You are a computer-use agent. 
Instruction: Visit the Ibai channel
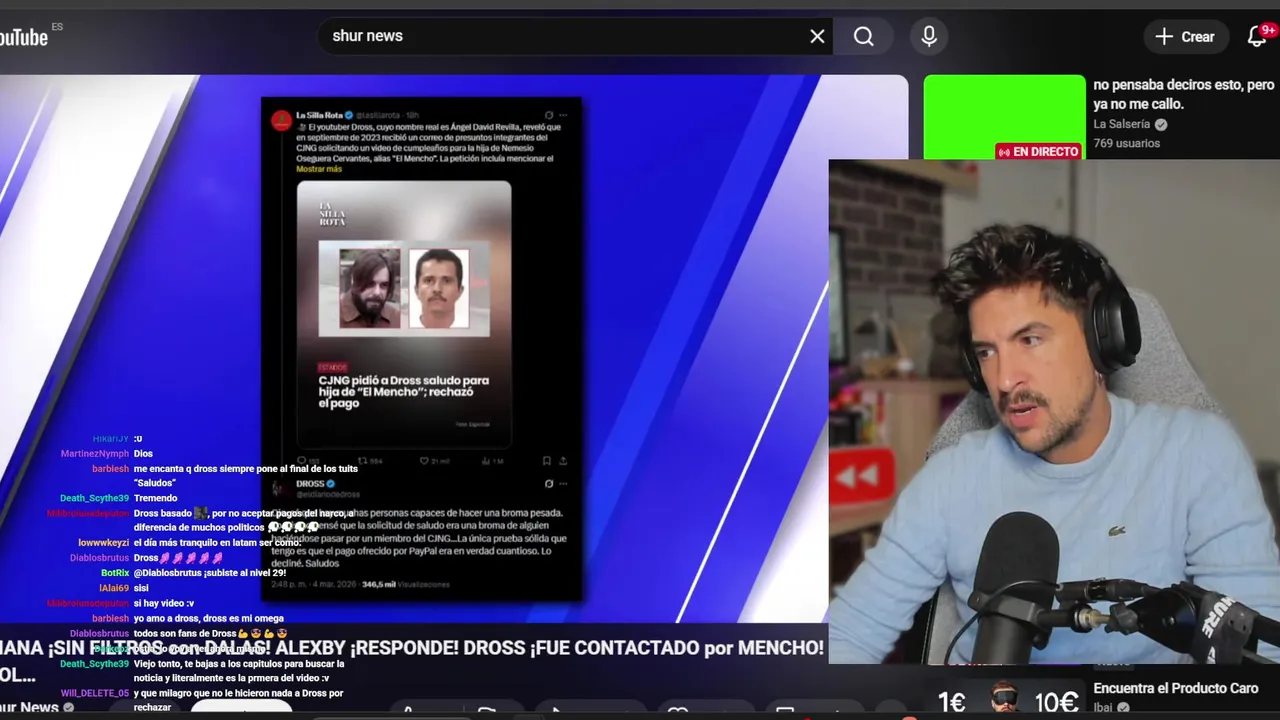[1105, 708]
